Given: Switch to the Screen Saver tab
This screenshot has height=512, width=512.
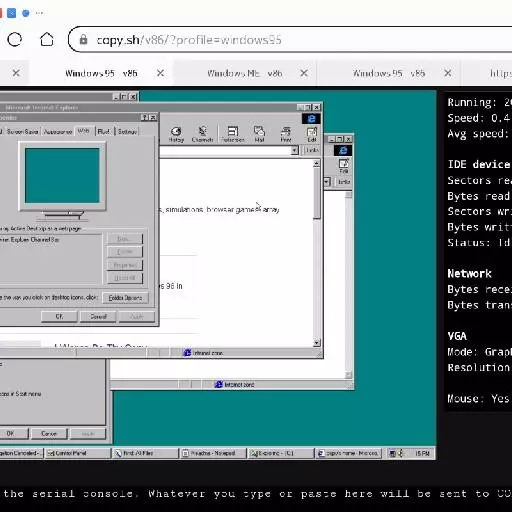Looking at the screenshot, I should [x=22, y=132].
